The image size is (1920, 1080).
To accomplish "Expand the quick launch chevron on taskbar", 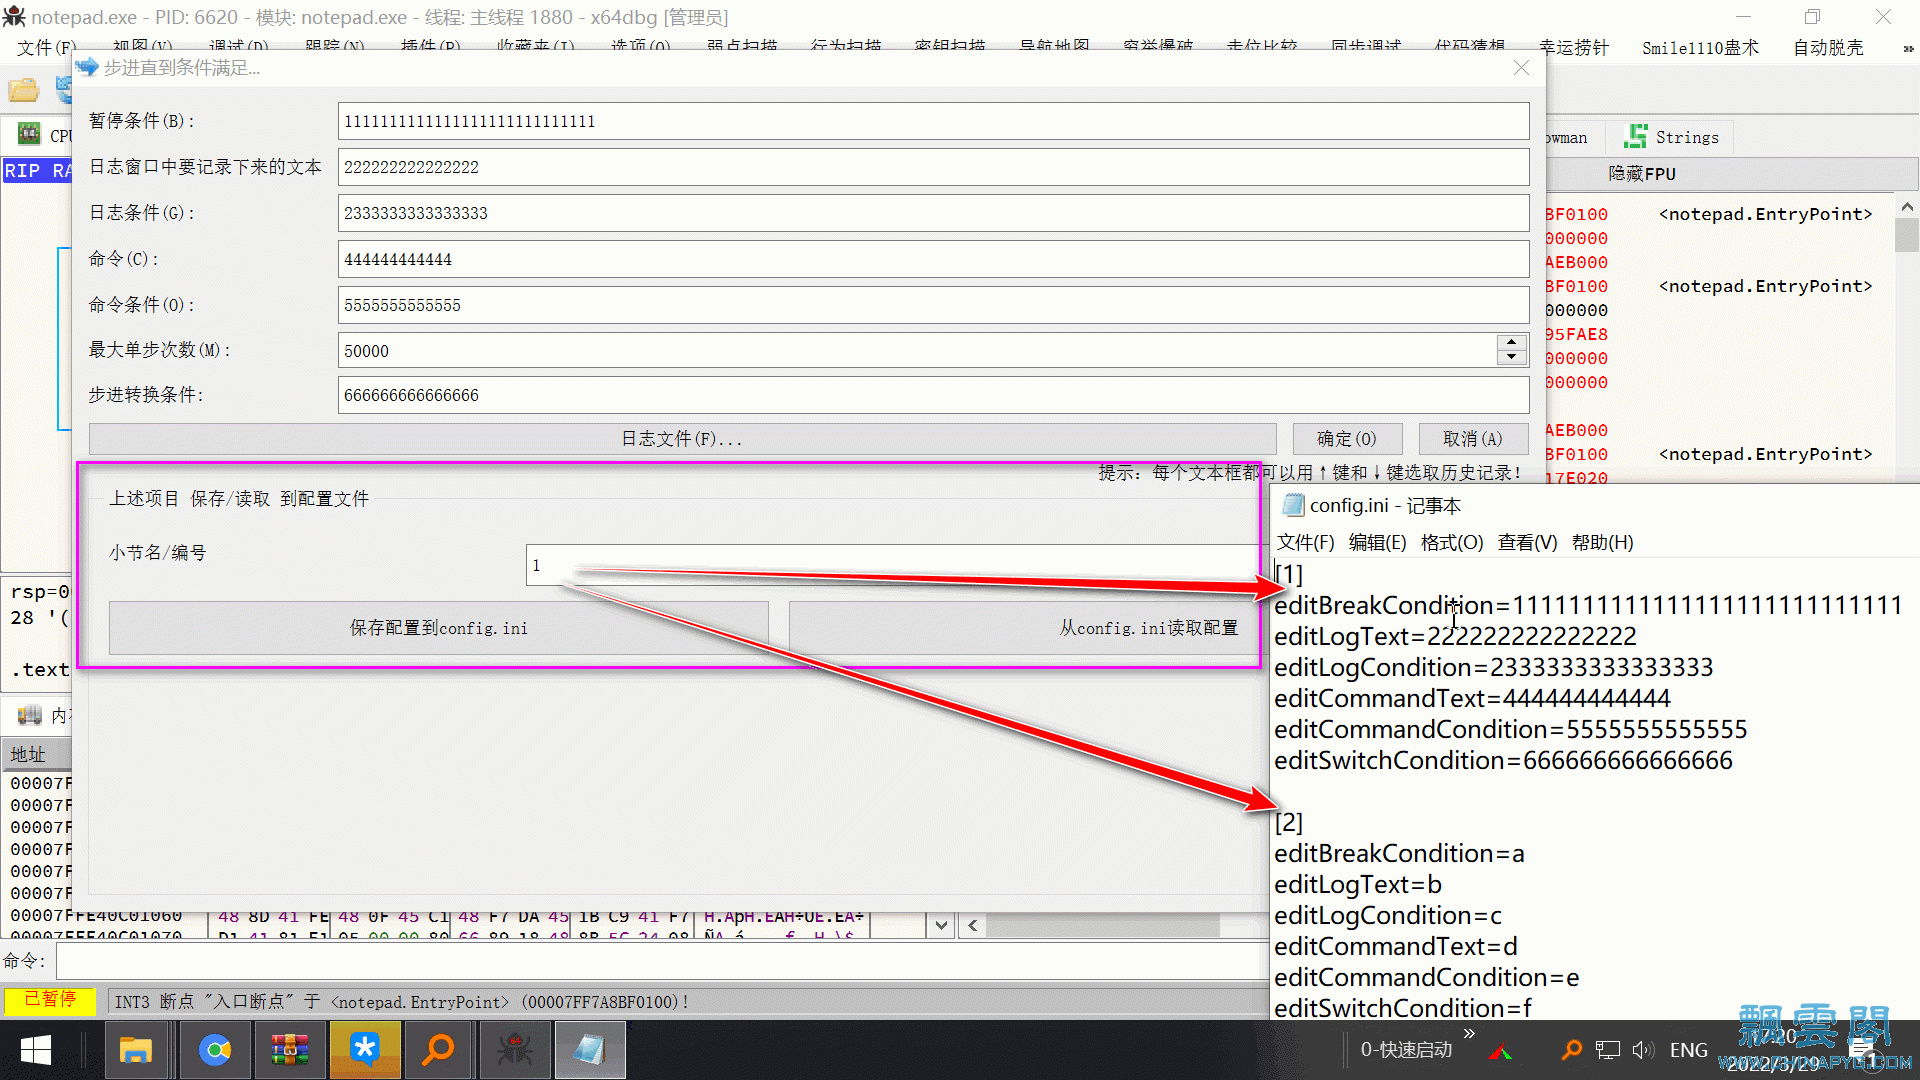I will [x=1469, y=1034].
